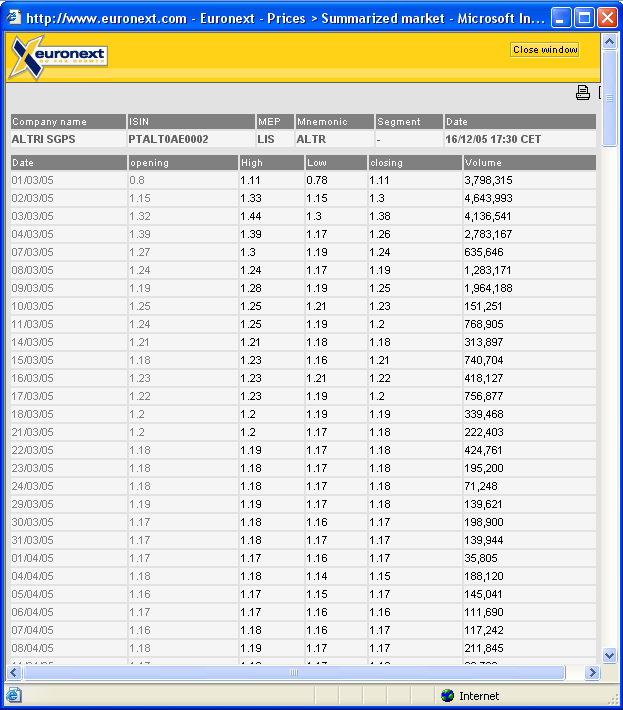Click the Internet zone globe icon
The image size is (623, 710).
(447, 696)
